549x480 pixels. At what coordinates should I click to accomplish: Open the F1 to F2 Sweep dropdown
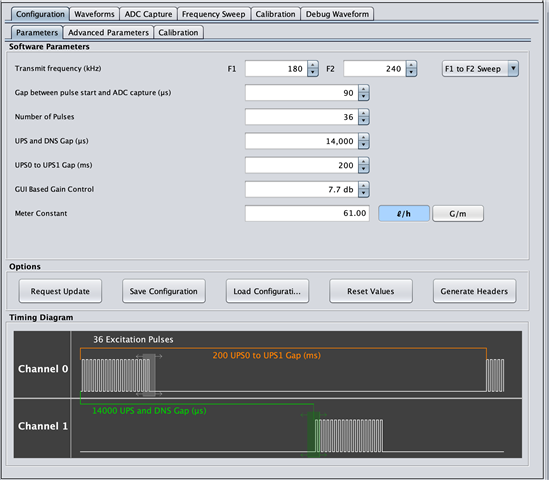480,69
